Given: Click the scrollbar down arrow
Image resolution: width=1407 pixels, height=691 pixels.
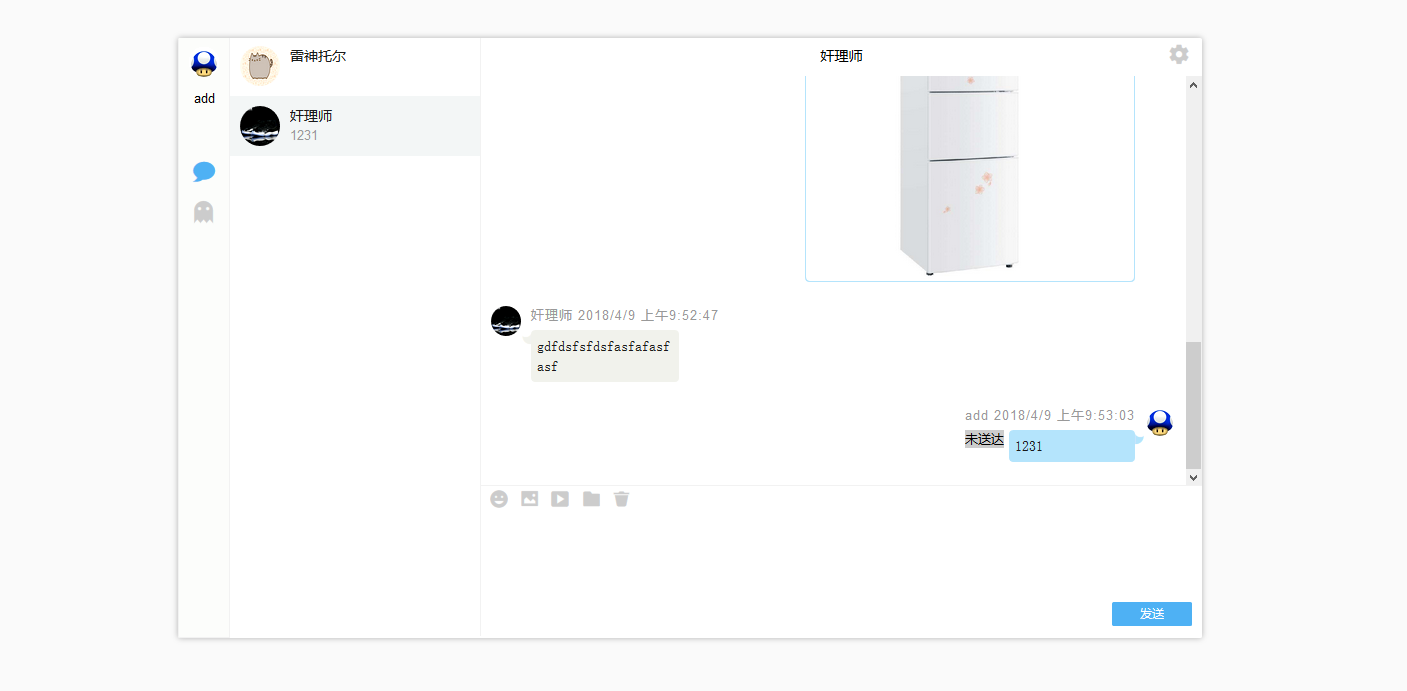Looking at the screenshot, I should click(1194, 478).
